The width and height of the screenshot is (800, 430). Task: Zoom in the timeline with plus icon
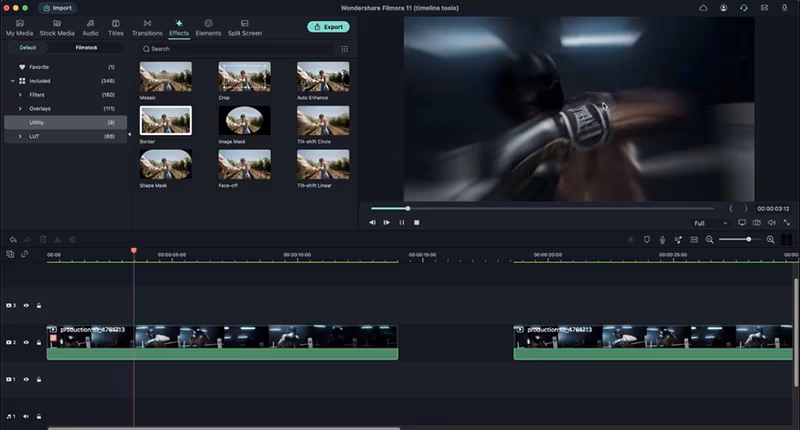[770, 240]
